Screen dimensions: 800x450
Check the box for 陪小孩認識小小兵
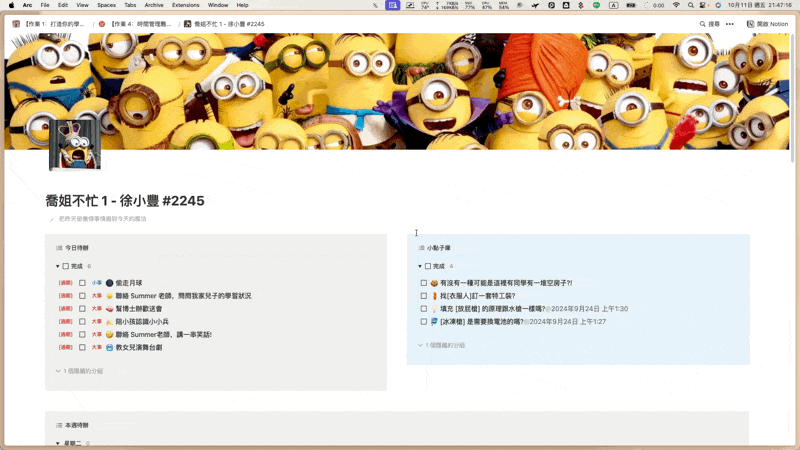pos(82,321)
